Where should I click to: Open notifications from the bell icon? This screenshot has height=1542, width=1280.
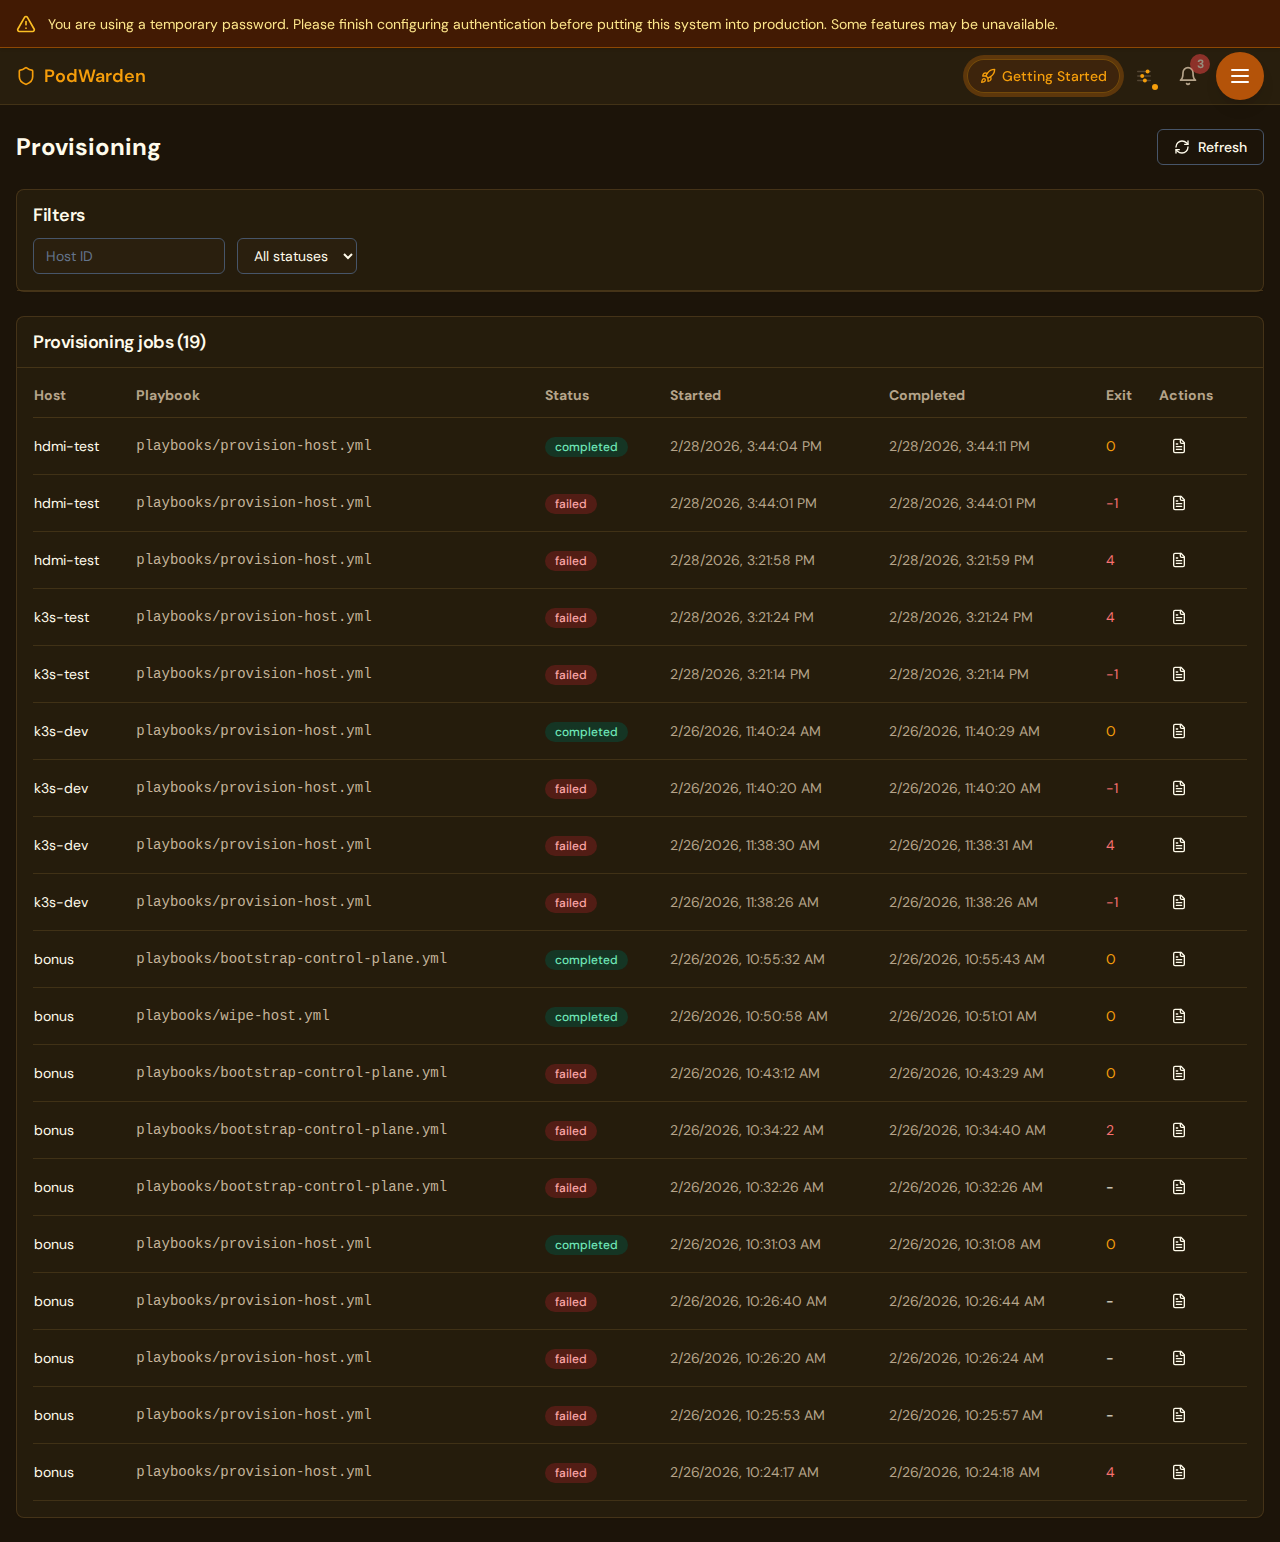point(1188,75)
